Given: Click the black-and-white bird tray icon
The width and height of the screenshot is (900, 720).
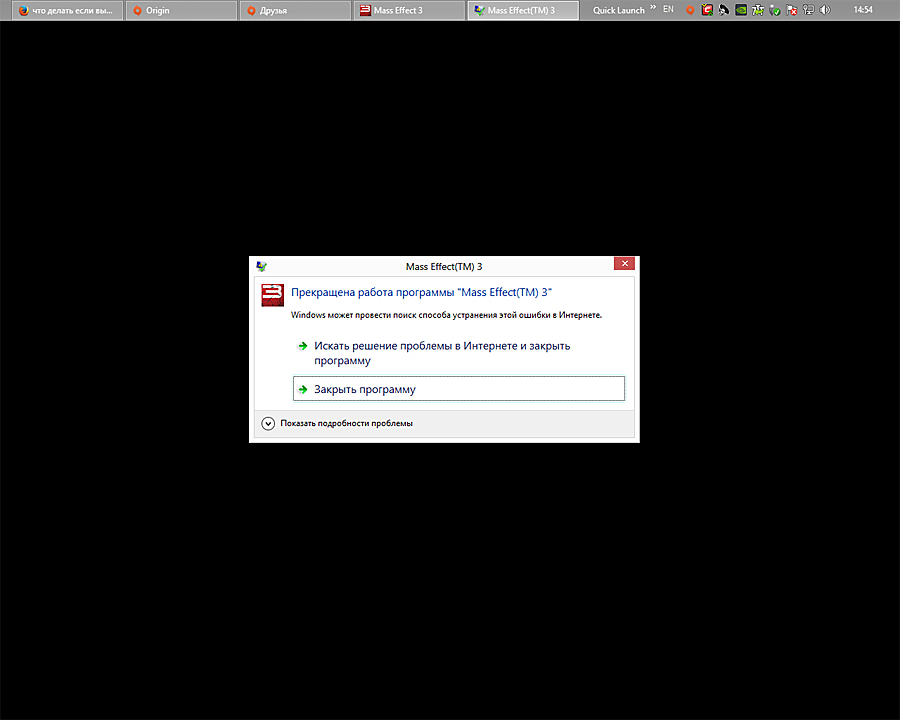Looking at the screenshot, I should [x=724, y=10].
